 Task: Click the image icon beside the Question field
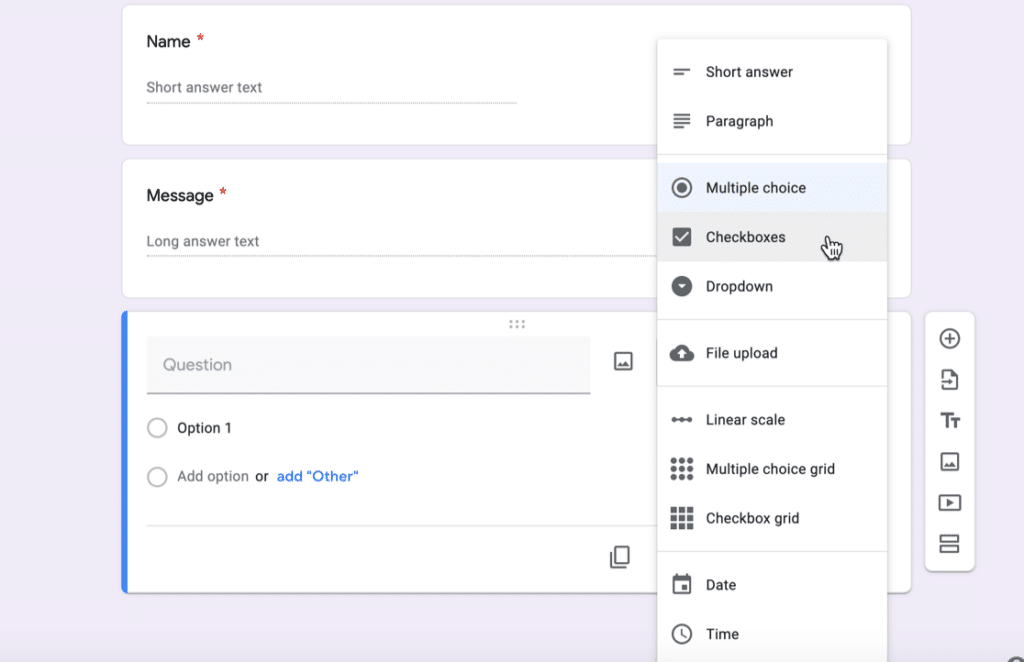point(623,361)
